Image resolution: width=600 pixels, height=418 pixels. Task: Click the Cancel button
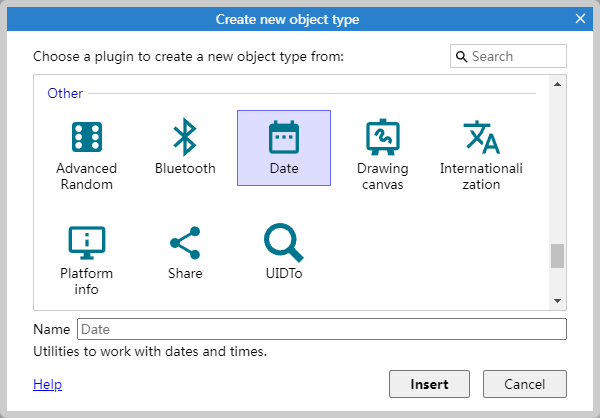[525, 384]
